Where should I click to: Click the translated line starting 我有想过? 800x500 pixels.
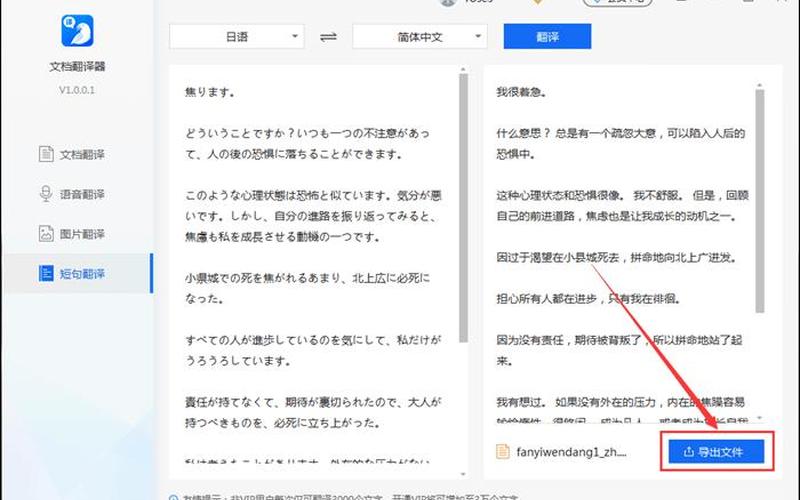[x=620, y=403]
